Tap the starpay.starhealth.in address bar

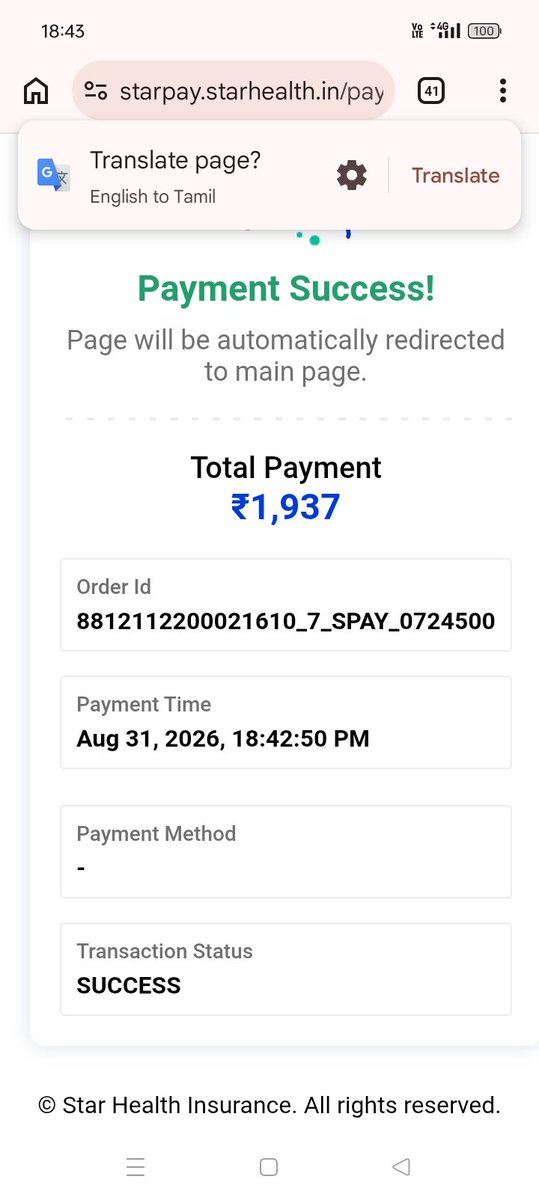pyautogui.click(x=234, y=92)
